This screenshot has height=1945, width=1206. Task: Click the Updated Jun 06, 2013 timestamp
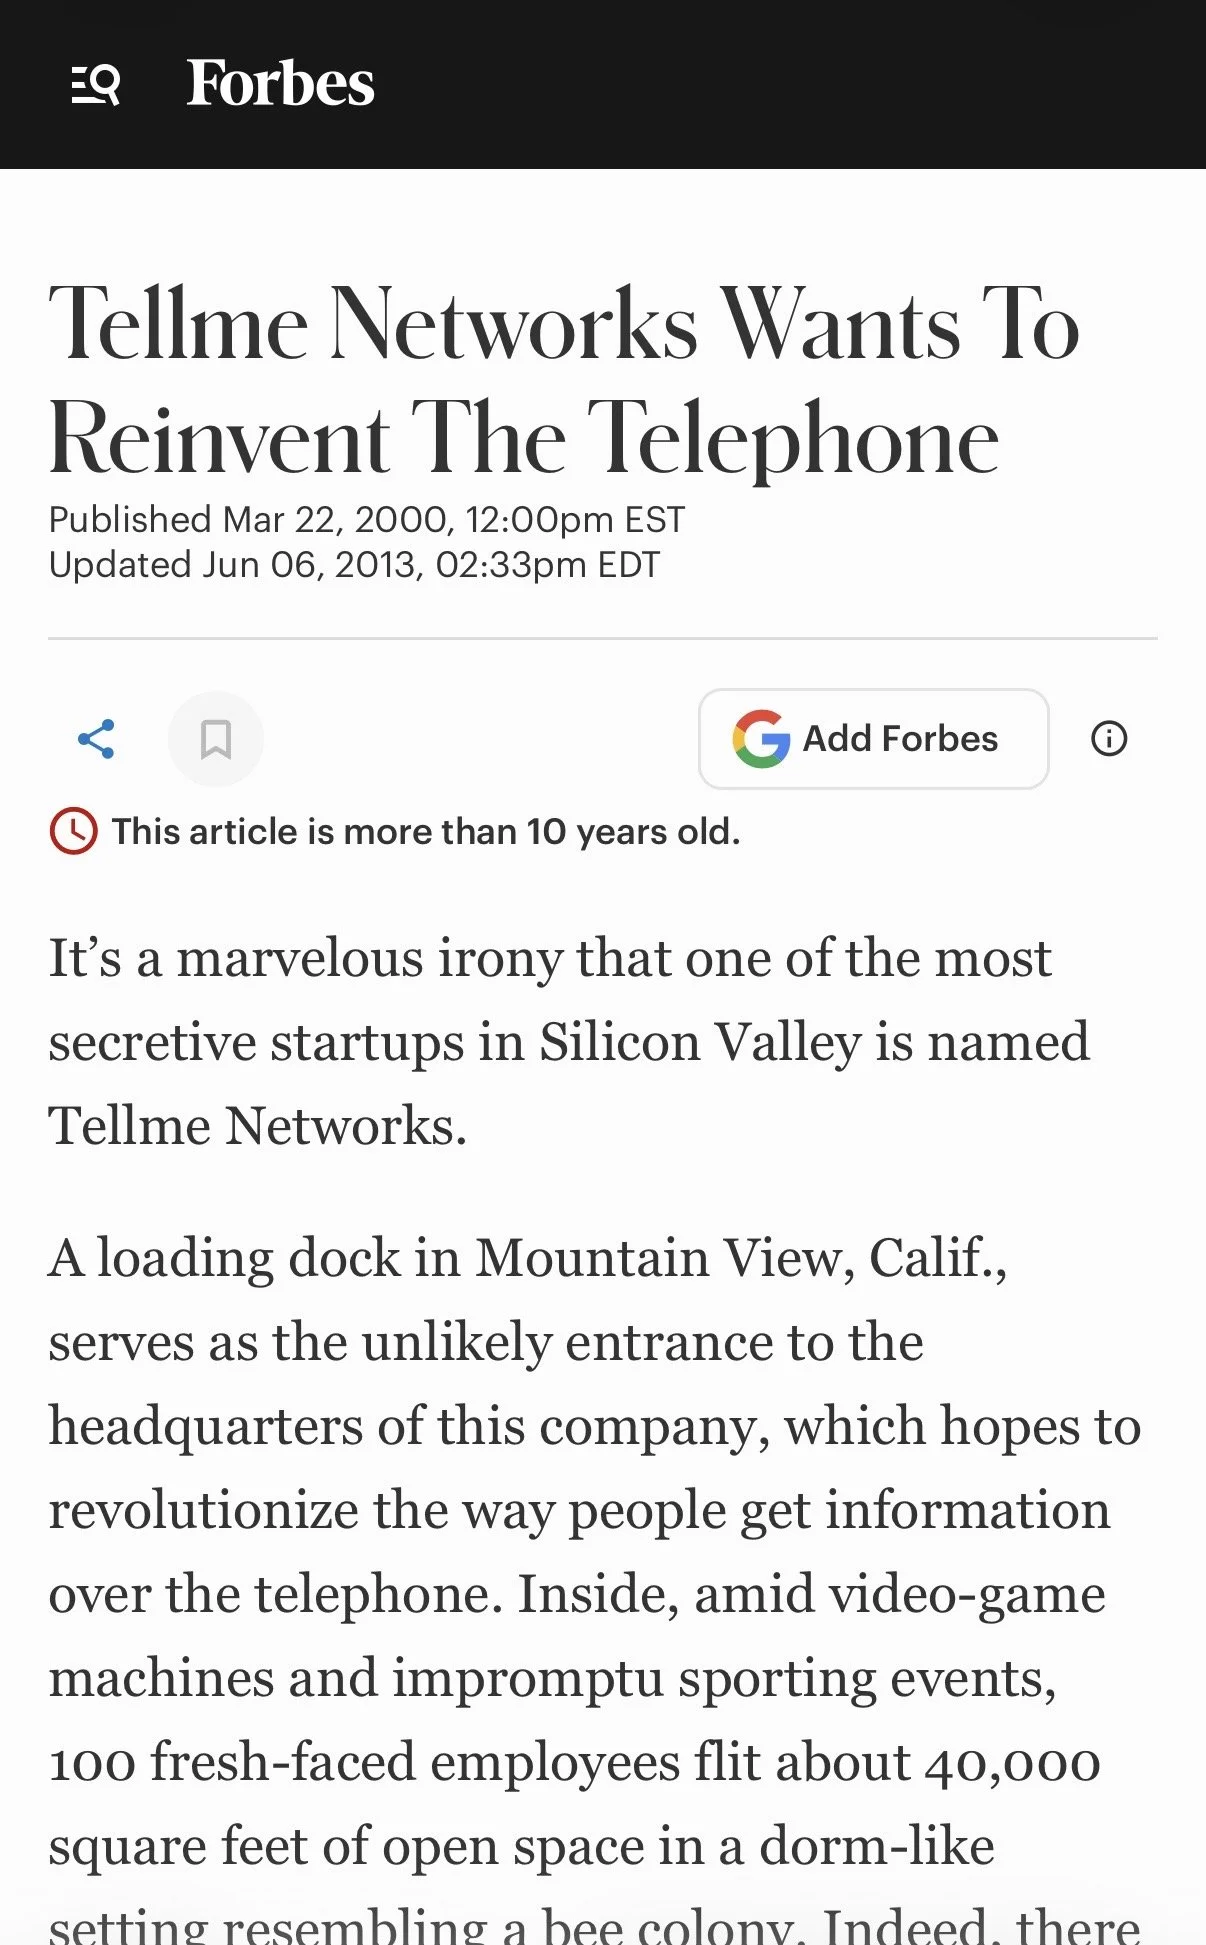(354, 565)
